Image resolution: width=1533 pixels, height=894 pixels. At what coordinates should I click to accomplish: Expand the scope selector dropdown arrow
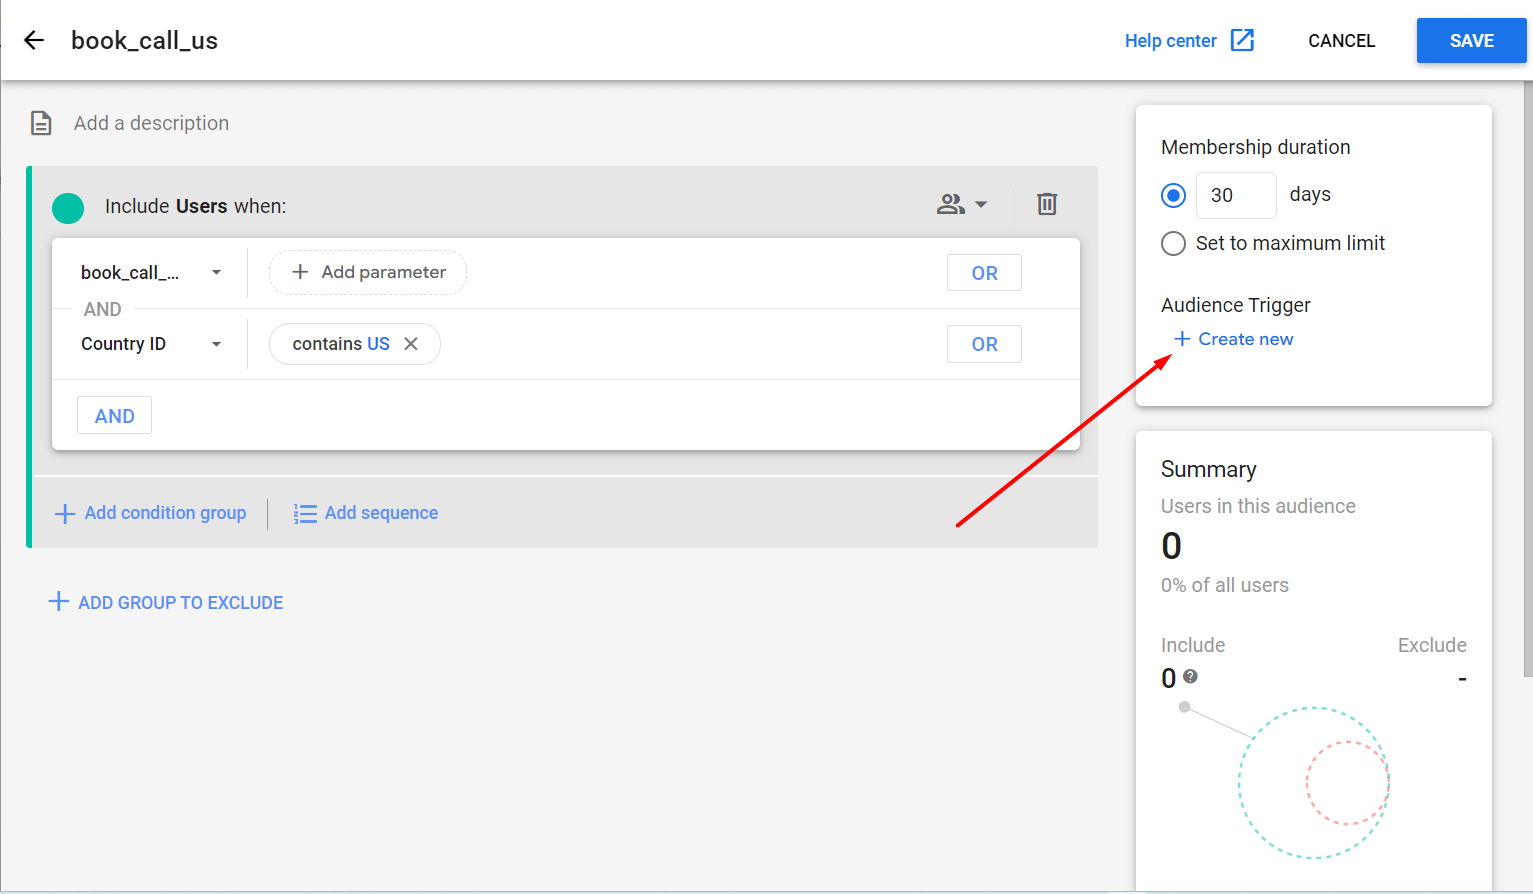(x=983, y=204)
